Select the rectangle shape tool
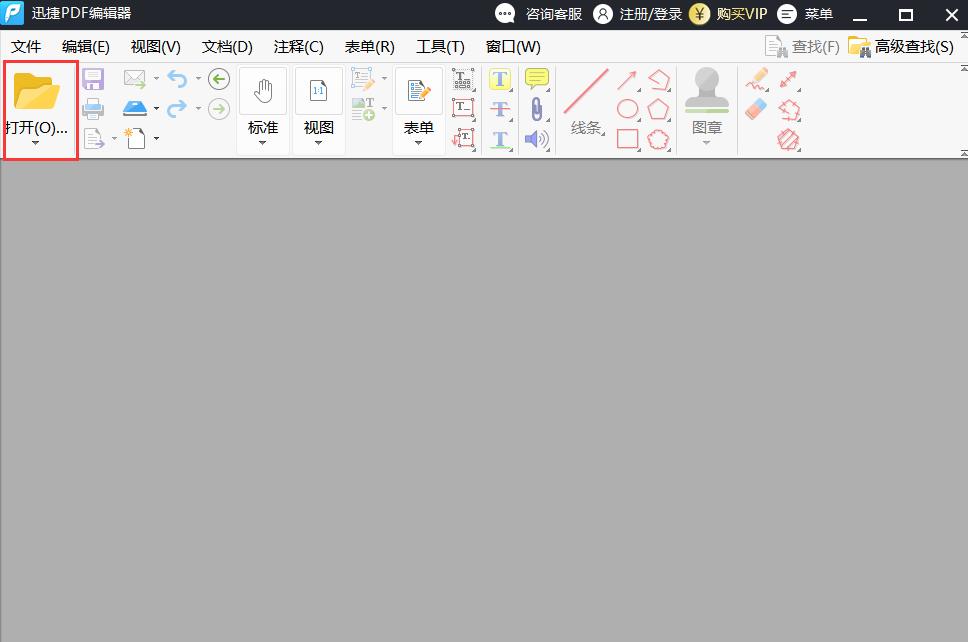Screen dimensions: 968x642 [627, 139]
